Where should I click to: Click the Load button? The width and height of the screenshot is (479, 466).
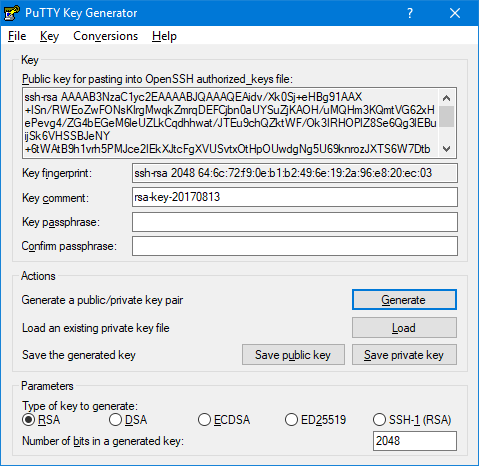pos(404,328)
